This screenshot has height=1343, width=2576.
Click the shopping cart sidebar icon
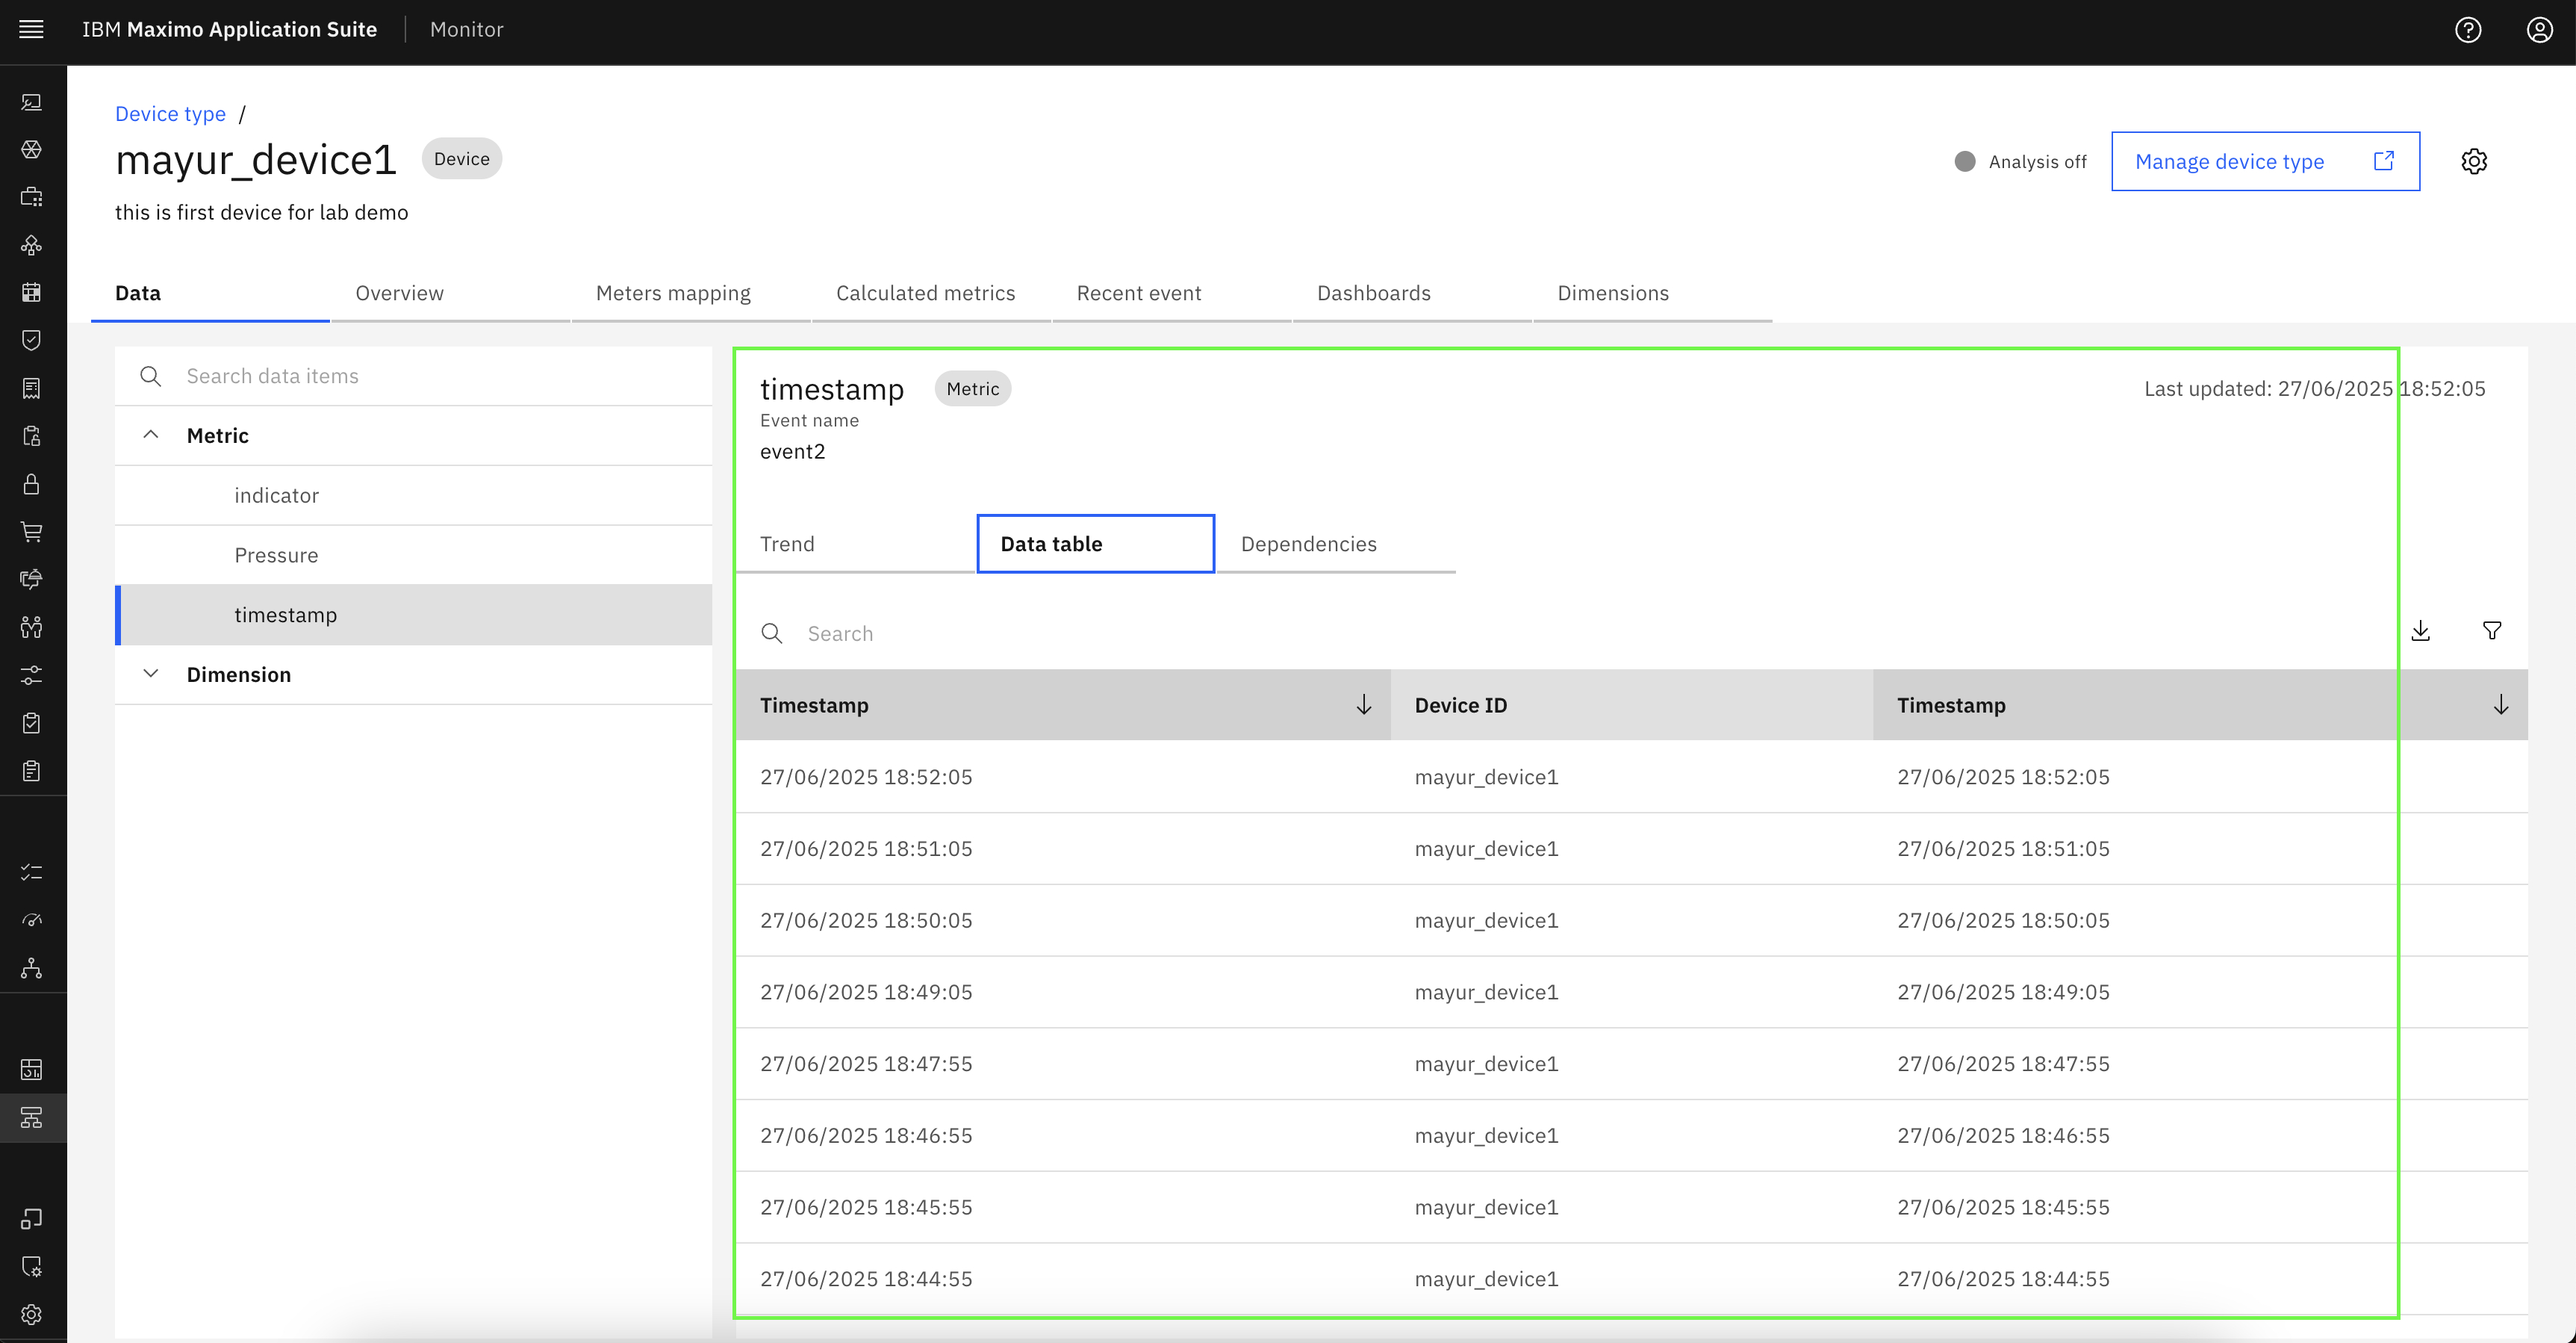coord(32,532)
